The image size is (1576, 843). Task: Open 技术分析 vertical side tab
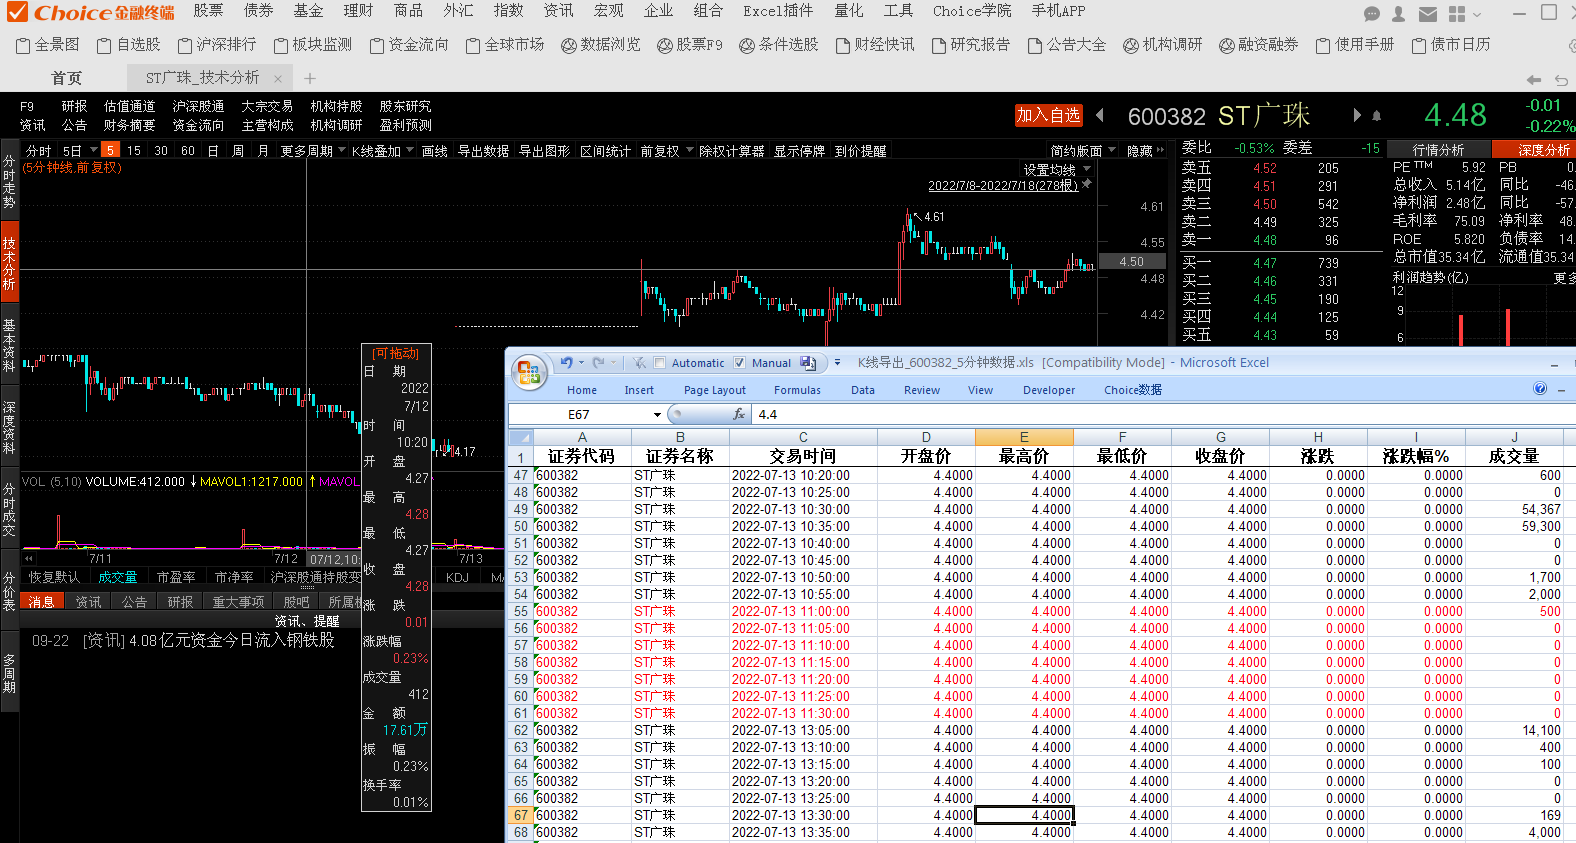[9, 263]
